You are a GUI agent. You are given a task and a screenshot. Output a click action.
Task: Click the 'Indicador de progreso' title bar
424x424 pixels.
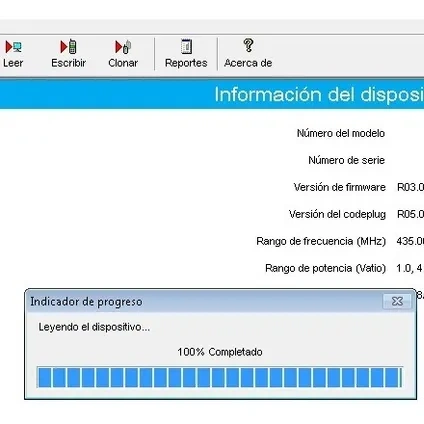click(220, 301)
